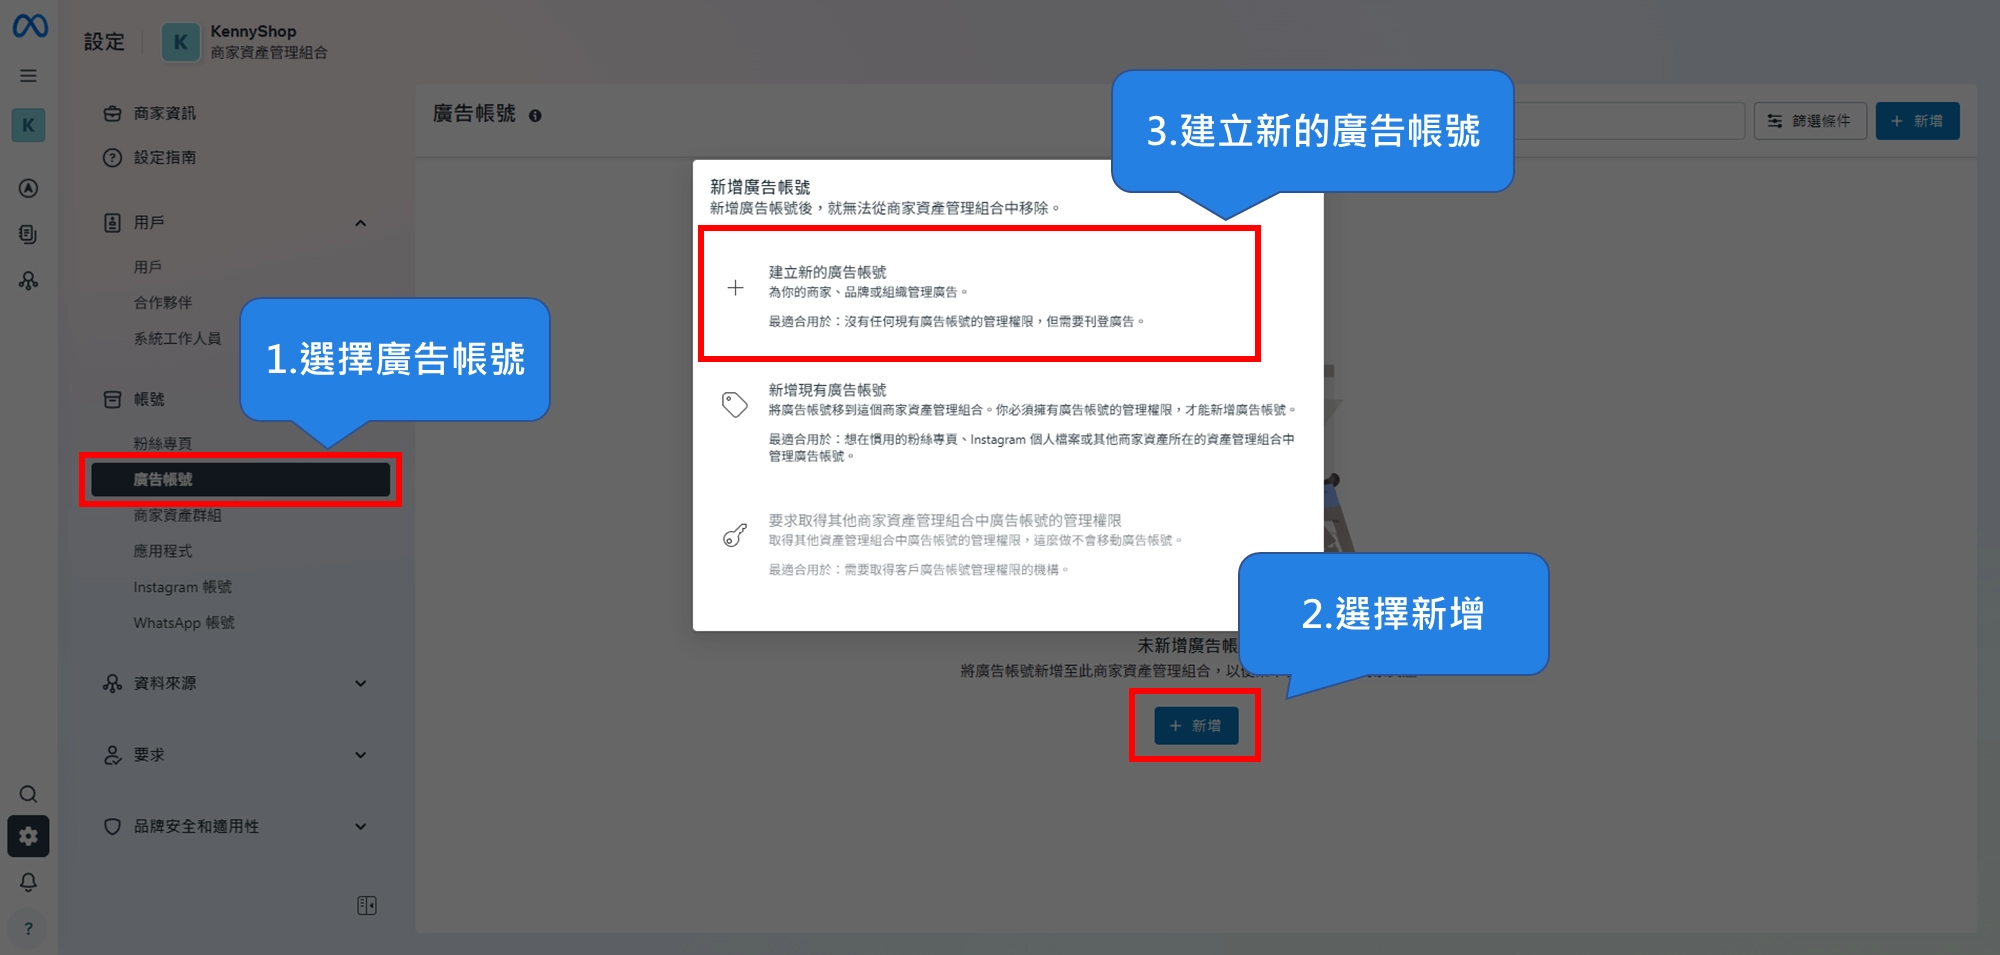This screenshot has height=955, width=2000.
Task: Expand the 資料來源 section
Action: click(x=361, y=683)
